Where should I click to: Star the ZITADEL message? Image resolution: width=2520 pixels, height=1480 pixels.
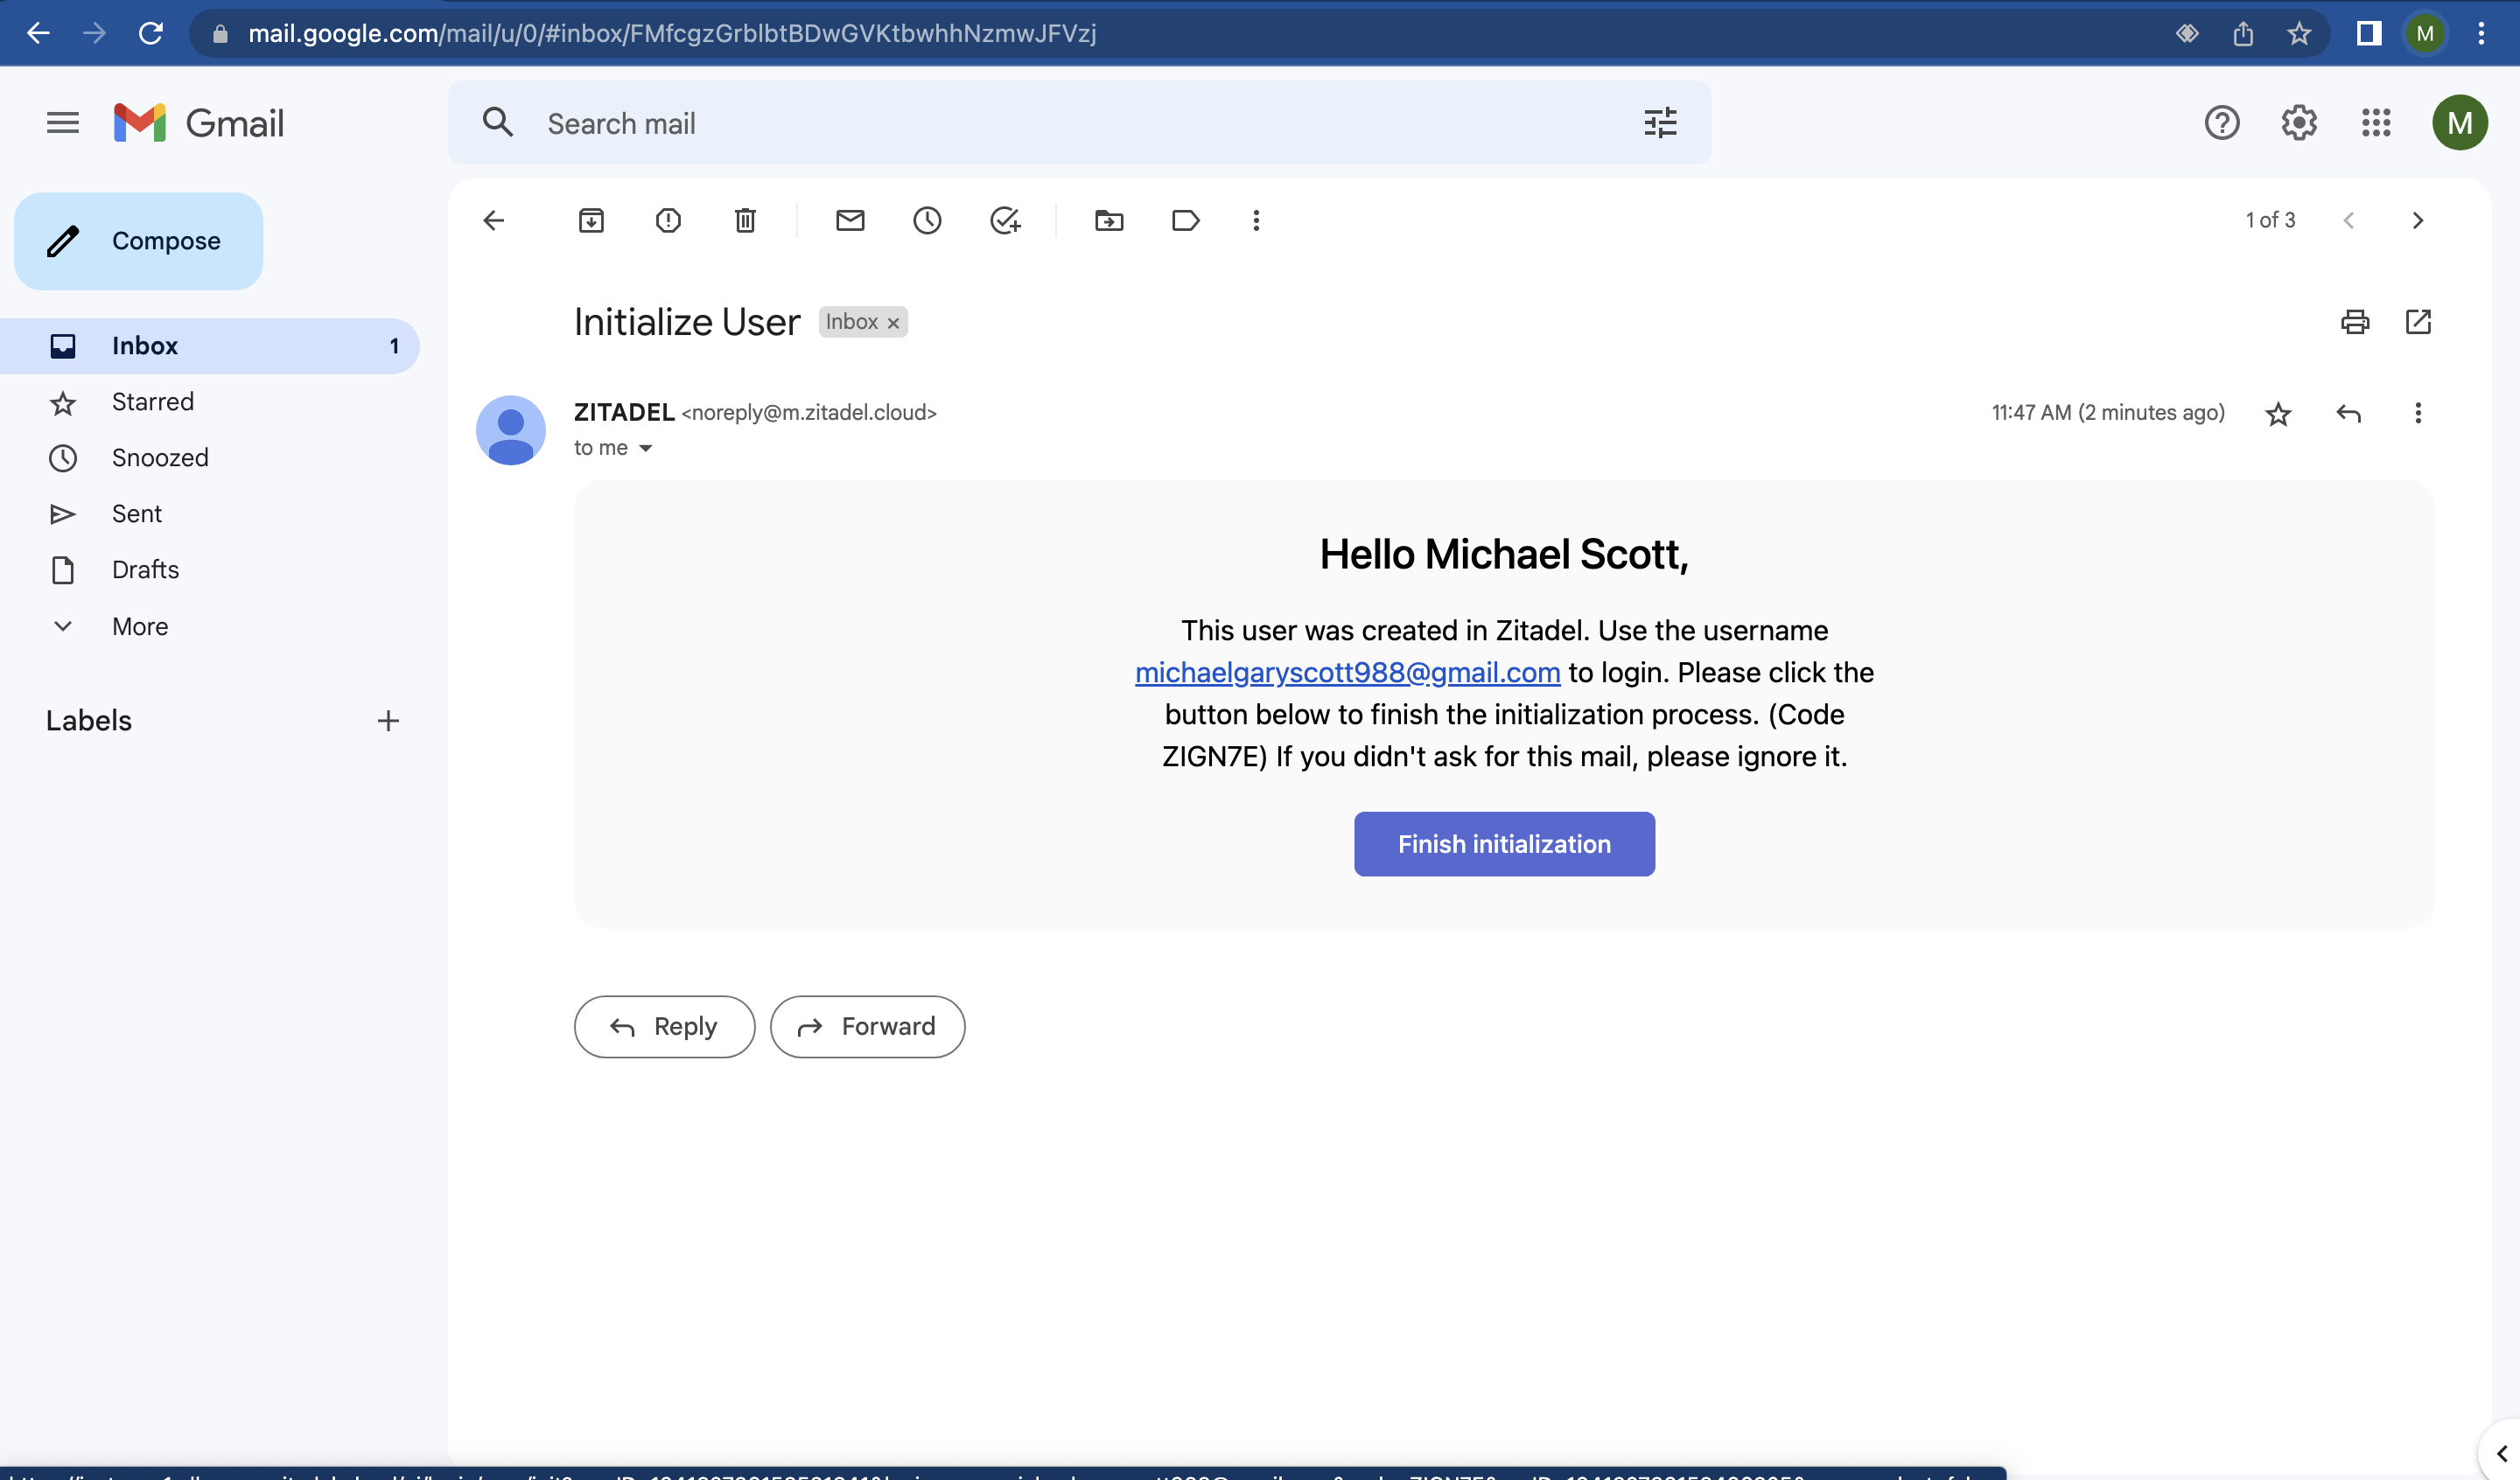point(2278,414)
